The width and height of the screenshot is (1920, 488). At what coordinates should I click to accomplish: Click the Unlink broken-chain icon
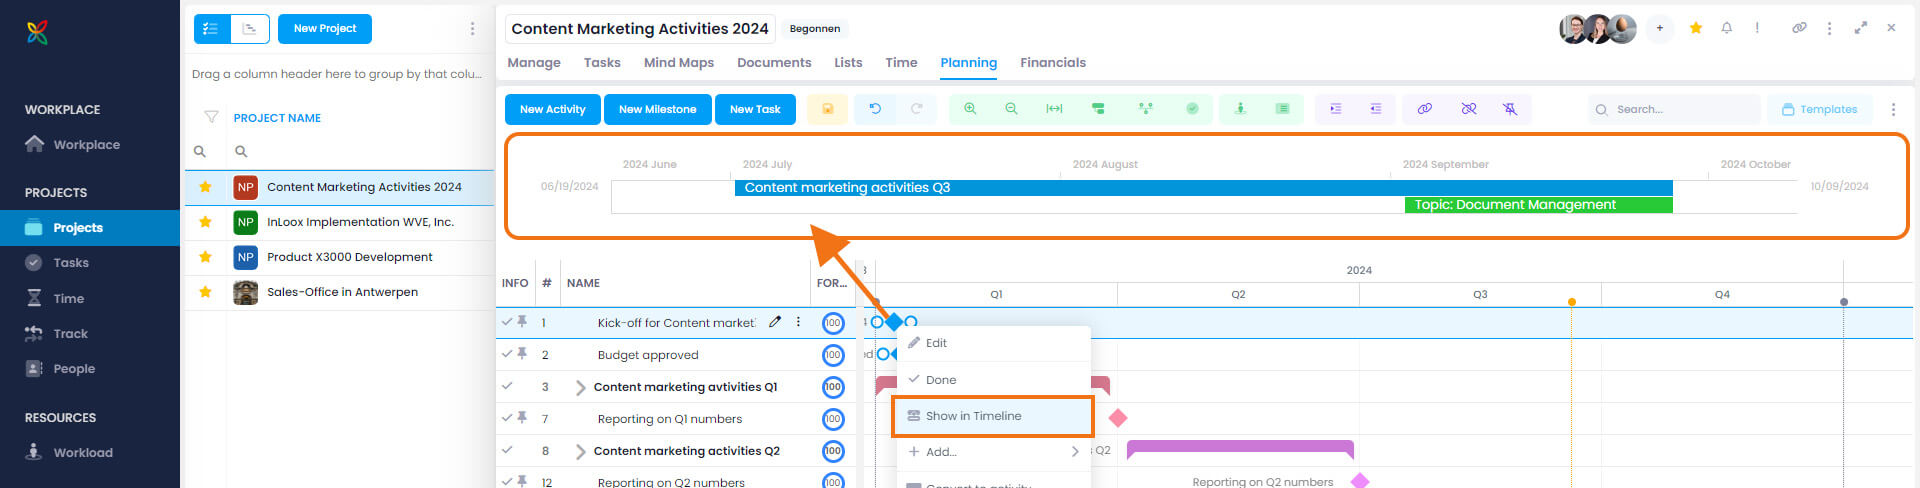[x=1469, y=109]
